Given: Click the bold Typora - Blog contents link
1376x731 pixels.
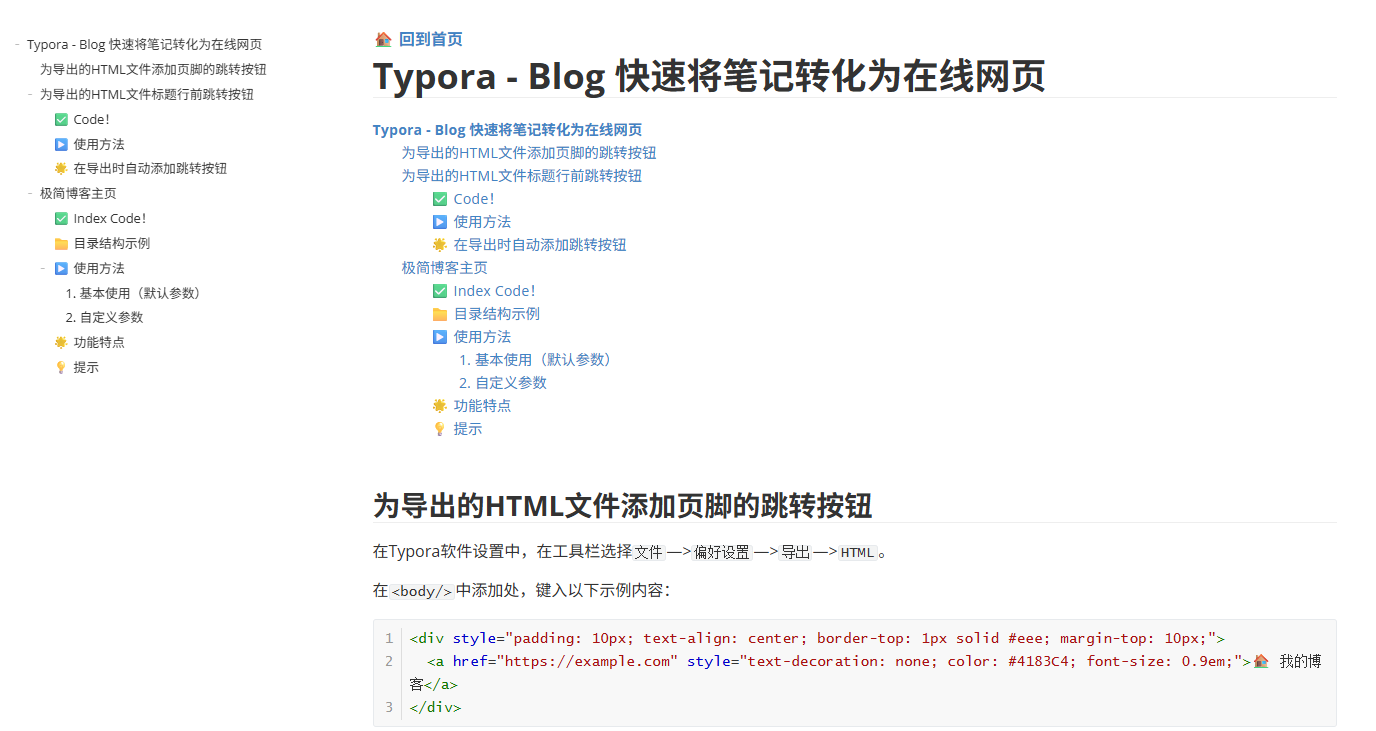Looking at the screenshot, I should [507, 130].
